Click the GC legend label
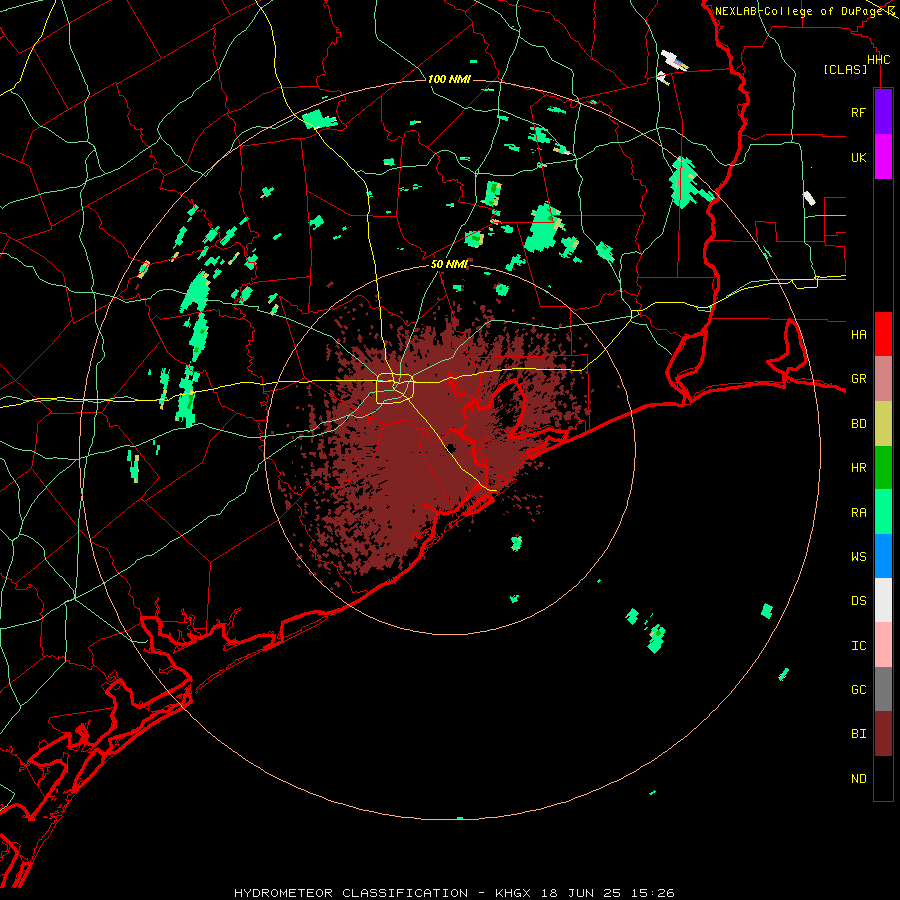900x900 pixels. pyautogui.click(x=859, y=689)
